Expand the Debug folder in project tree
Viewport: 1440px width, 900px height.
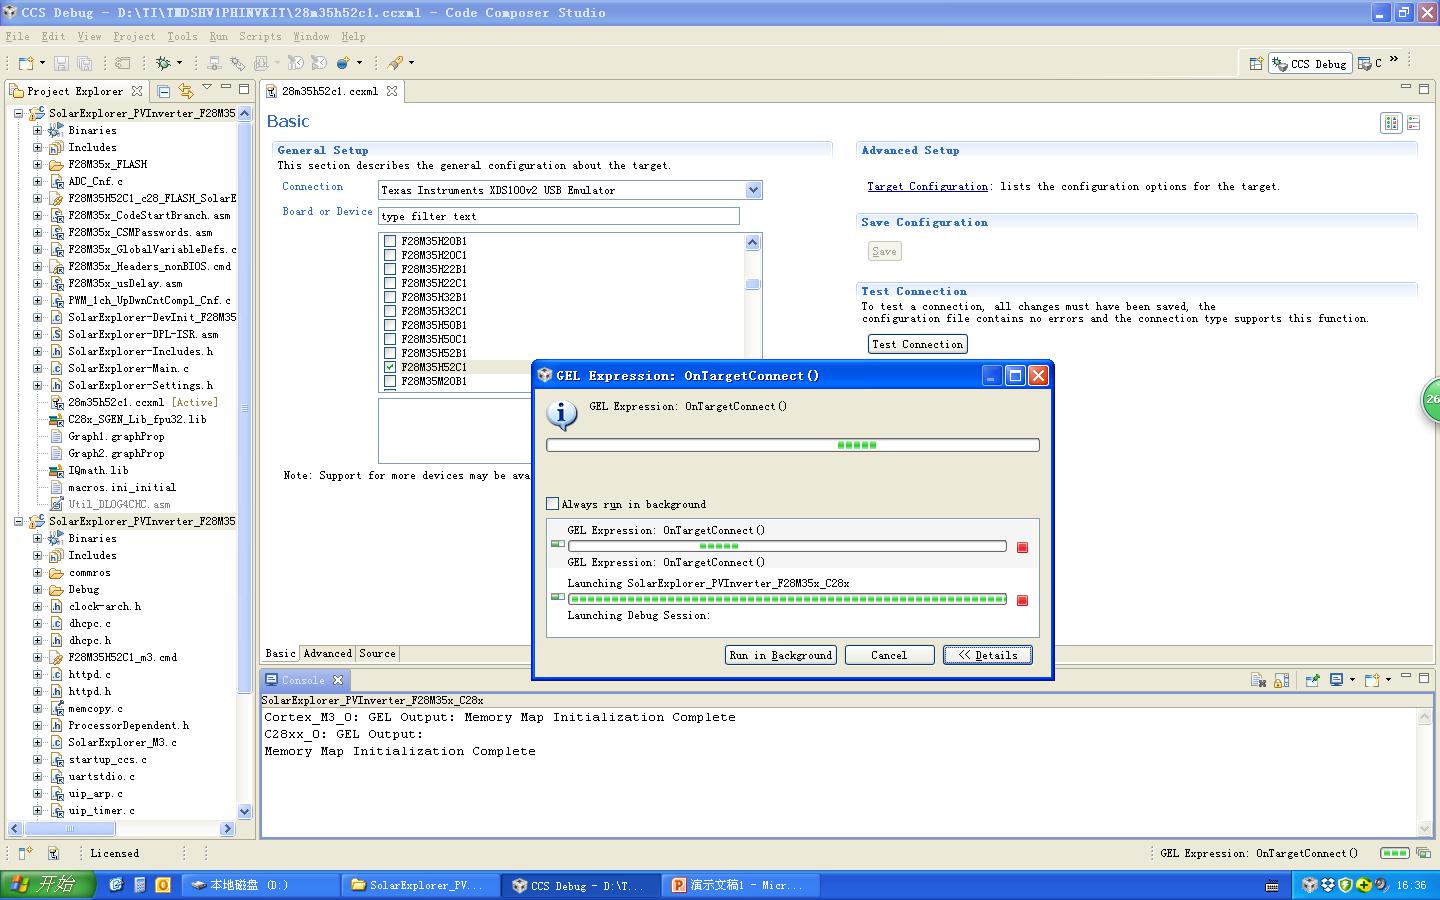[x=37, y=589]
